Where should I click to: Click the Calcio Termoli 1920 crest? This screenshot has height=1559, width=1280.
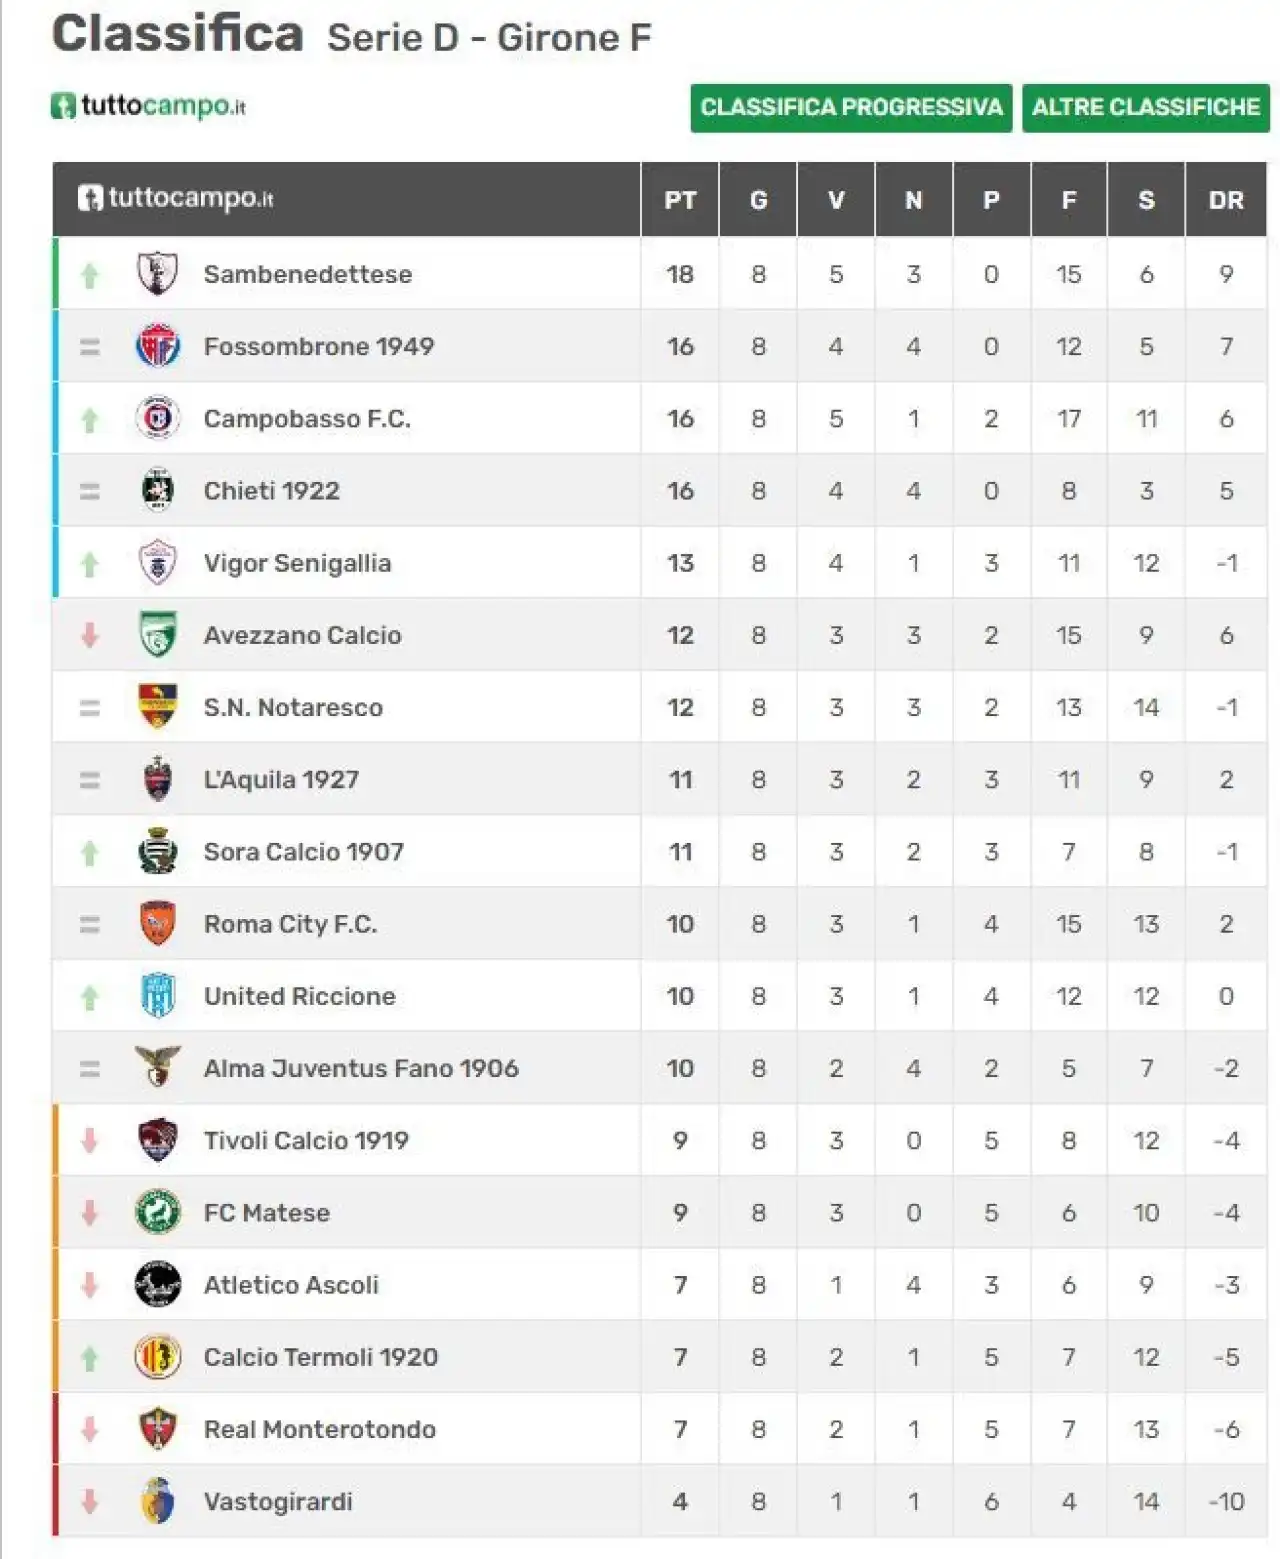pos(157,1356)
